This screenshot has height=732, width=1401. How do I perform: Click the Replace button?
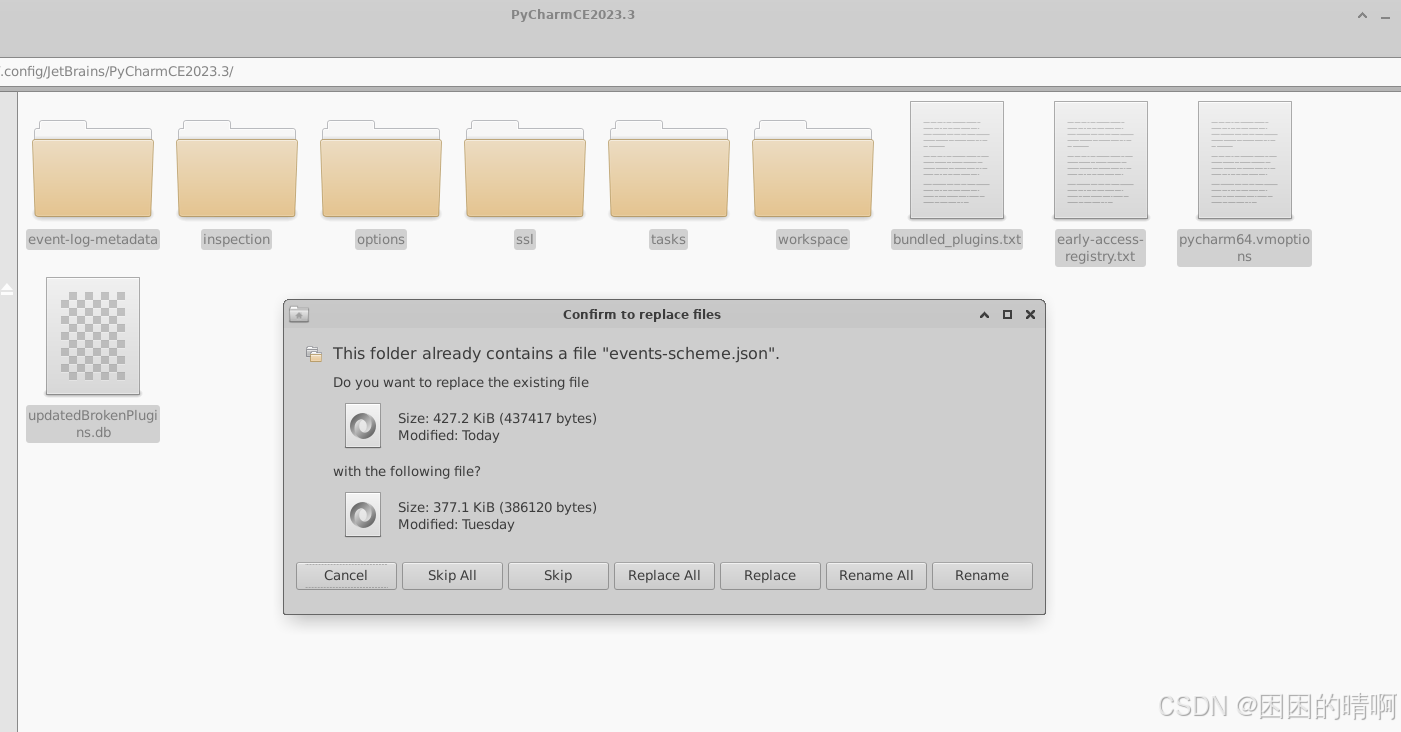770,575
